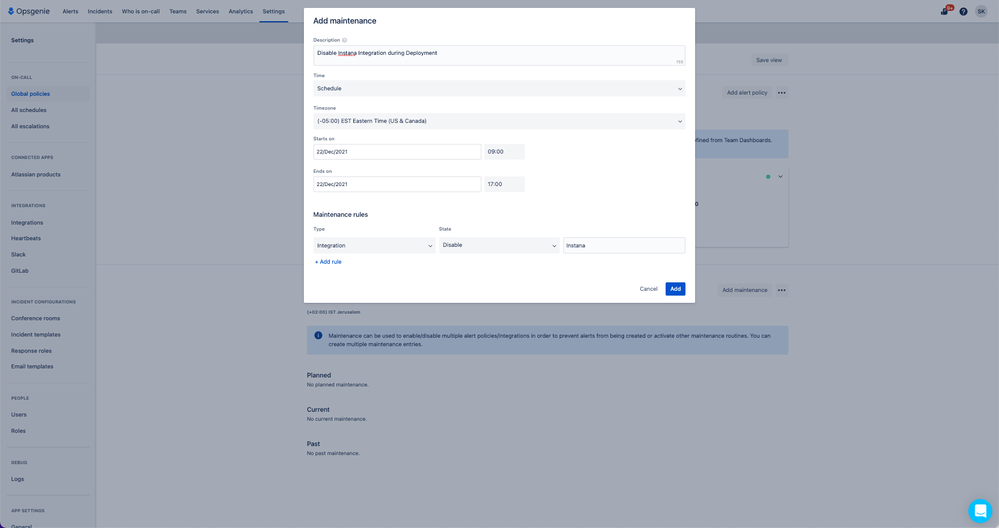Click the Description text field
Image resolution: width=999 pixels, height=528 pixels.
pyautogui.click(x=499, y=55)
